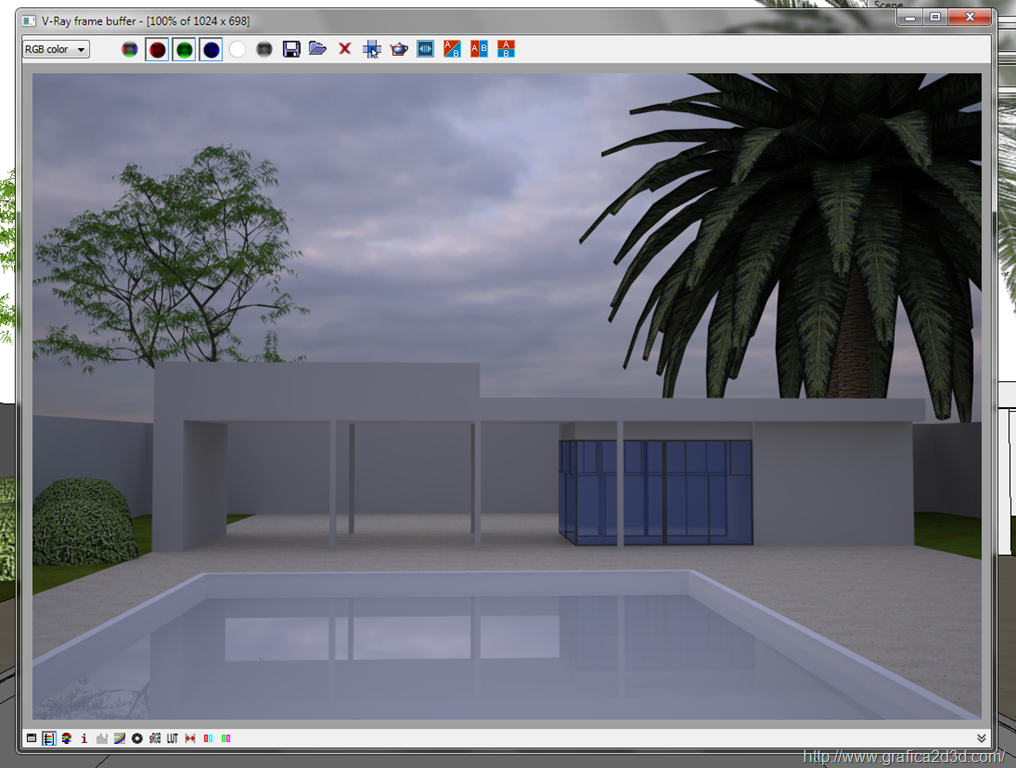
Task: Expand the double-chevron at bottom right
Action: [982, 738]
